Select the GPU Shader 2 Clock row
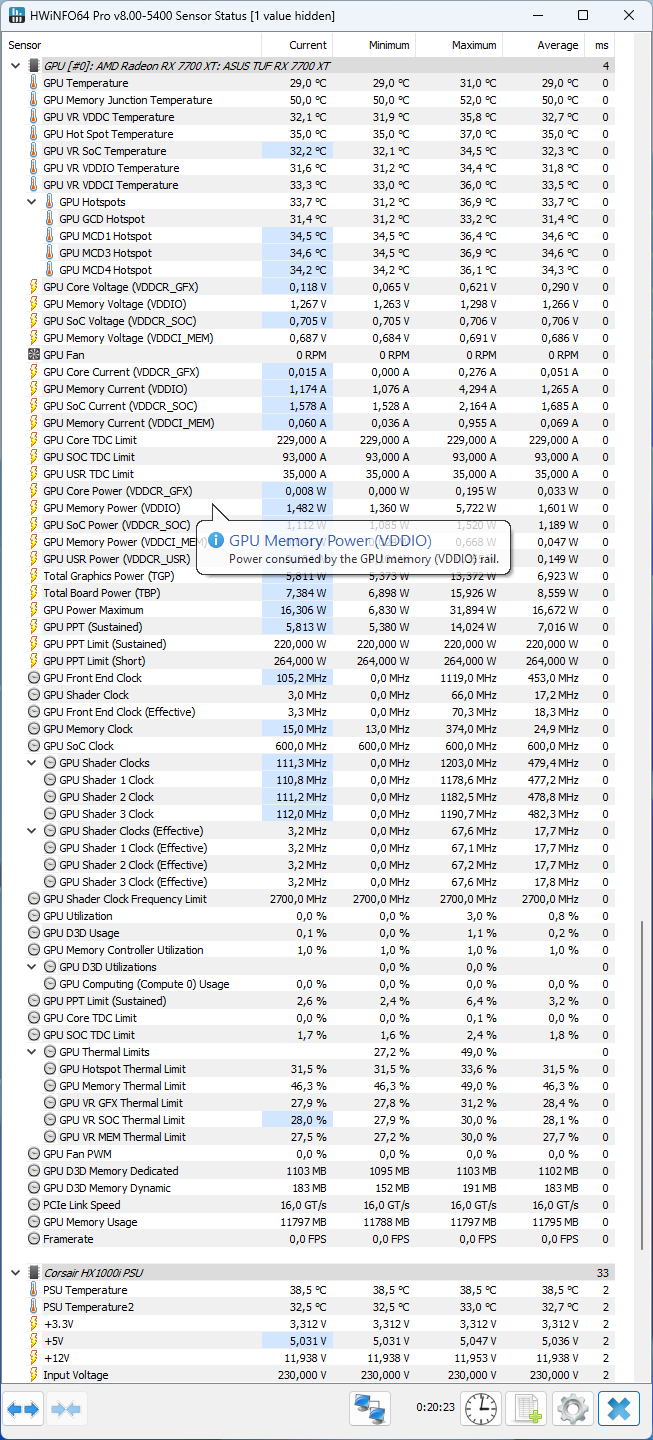 coord(310,797)
